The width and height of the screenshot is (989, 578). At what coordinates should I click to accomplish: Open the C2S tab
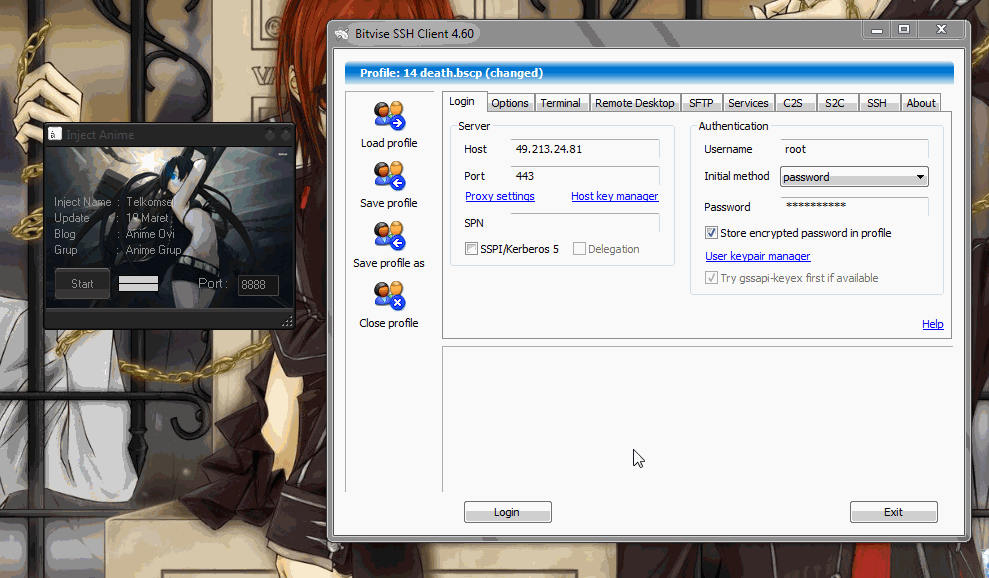793,103
